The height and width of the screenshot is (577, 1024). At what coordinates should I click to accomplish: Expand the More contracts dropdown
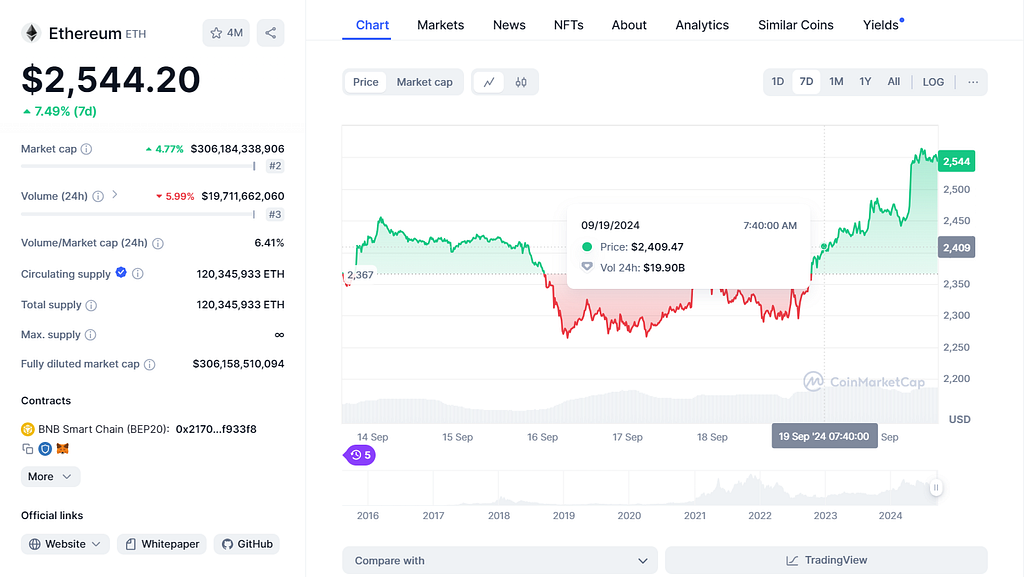click(x=50, y=476)
